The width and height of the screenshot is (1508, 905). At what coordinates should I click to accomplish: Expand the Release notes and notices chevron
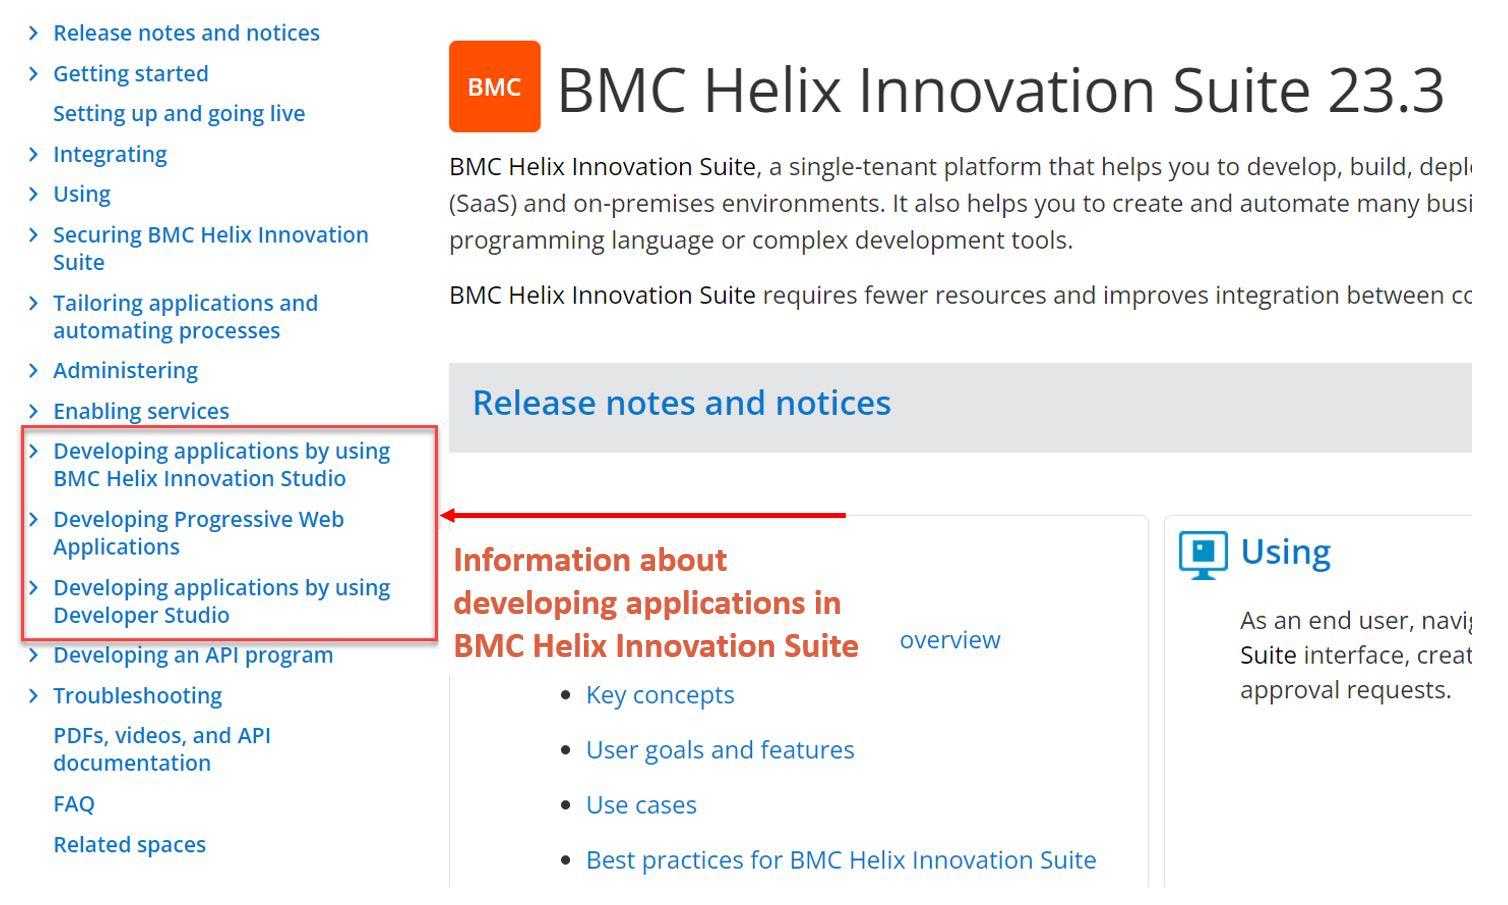point(33,33)
